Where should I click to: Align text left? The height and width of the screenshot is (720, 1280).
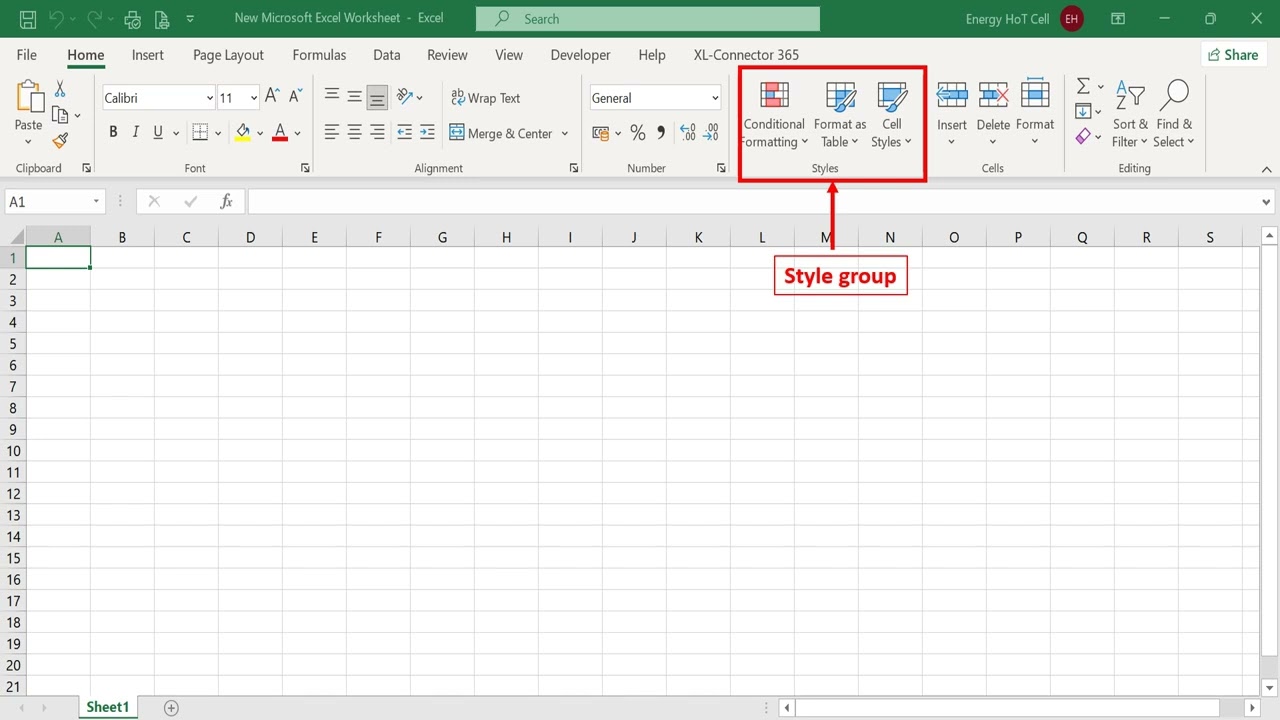[332, 132]
